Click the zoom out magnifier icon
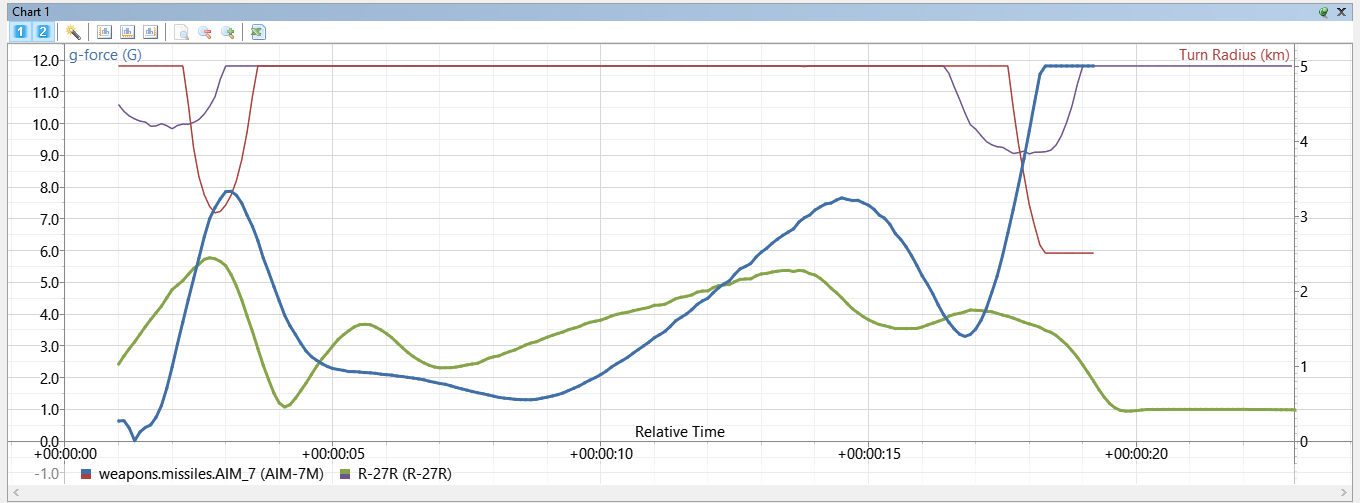Image resolution: width=1360 pixels, height=503 pixels. (205, 31)
